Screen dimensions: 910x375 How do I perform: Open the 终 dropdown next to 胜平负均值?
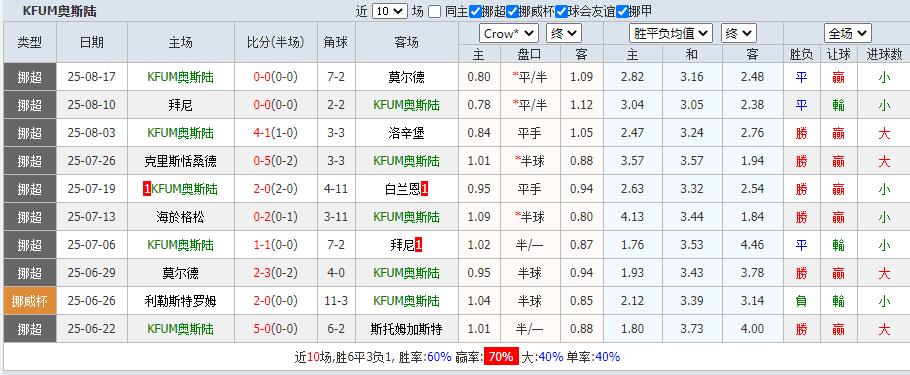pyautogui.click(x=738, y=33)
